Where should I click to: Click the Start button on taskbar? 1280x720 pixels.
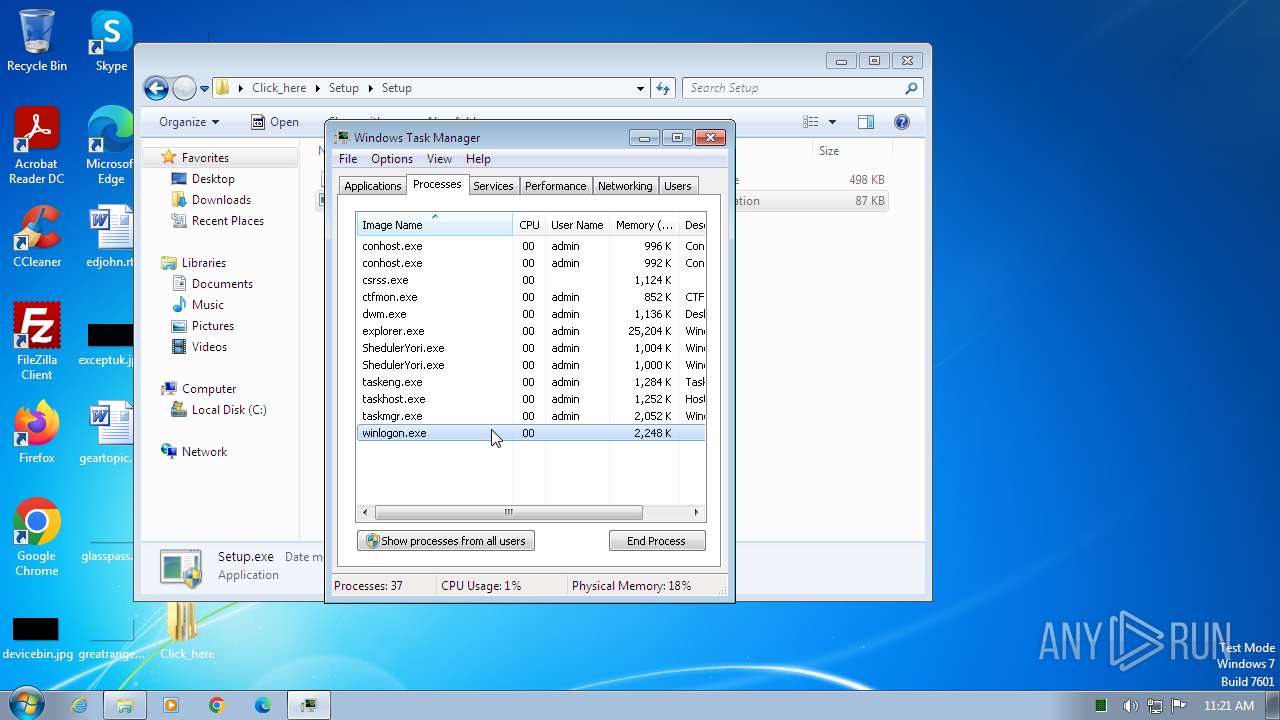pyautogui.click(x=27, y=705)
